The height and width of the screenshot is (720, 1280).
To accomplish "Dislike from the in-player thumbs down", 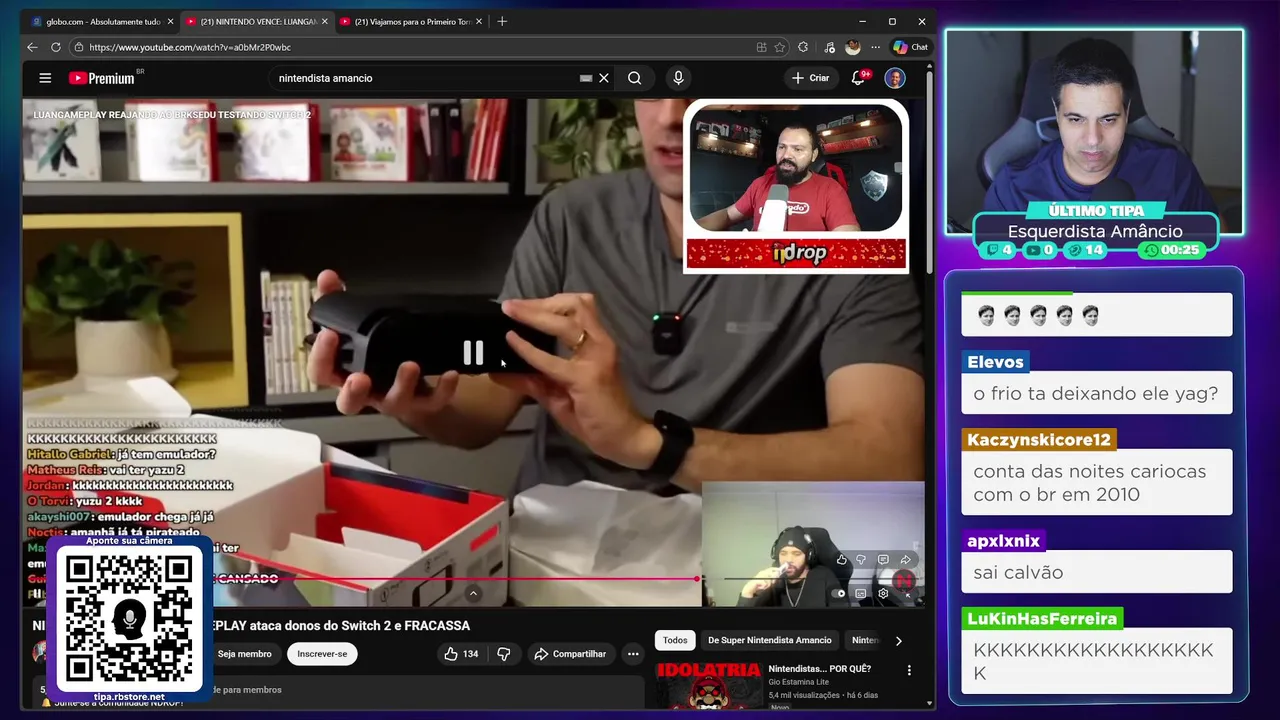I will click(x=861, y=560).
